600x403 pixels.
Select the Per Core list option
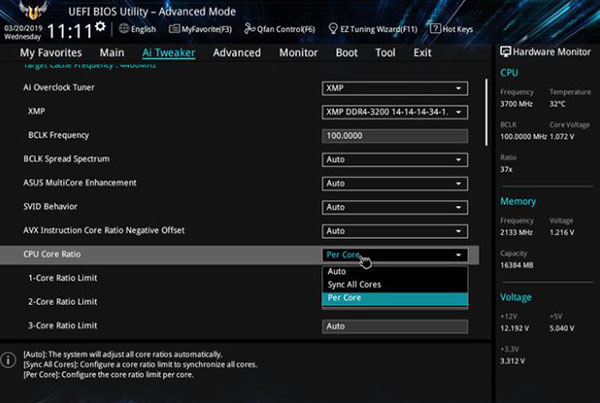tap(395, 298)
